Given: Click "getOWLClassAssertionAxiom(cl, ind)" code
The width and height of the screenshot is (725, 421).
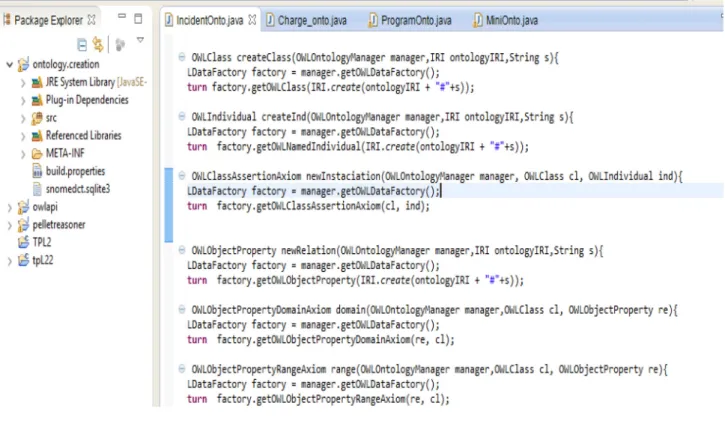Looking at the screenshot, I should pos(342,206).
